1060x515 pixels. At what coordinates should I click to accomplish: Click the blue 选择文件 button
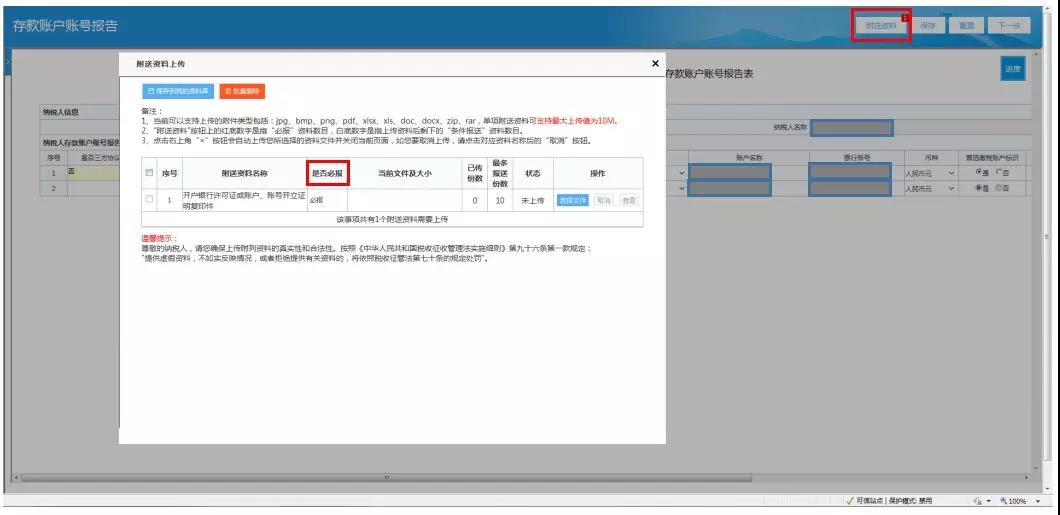[x=572, y=200]
